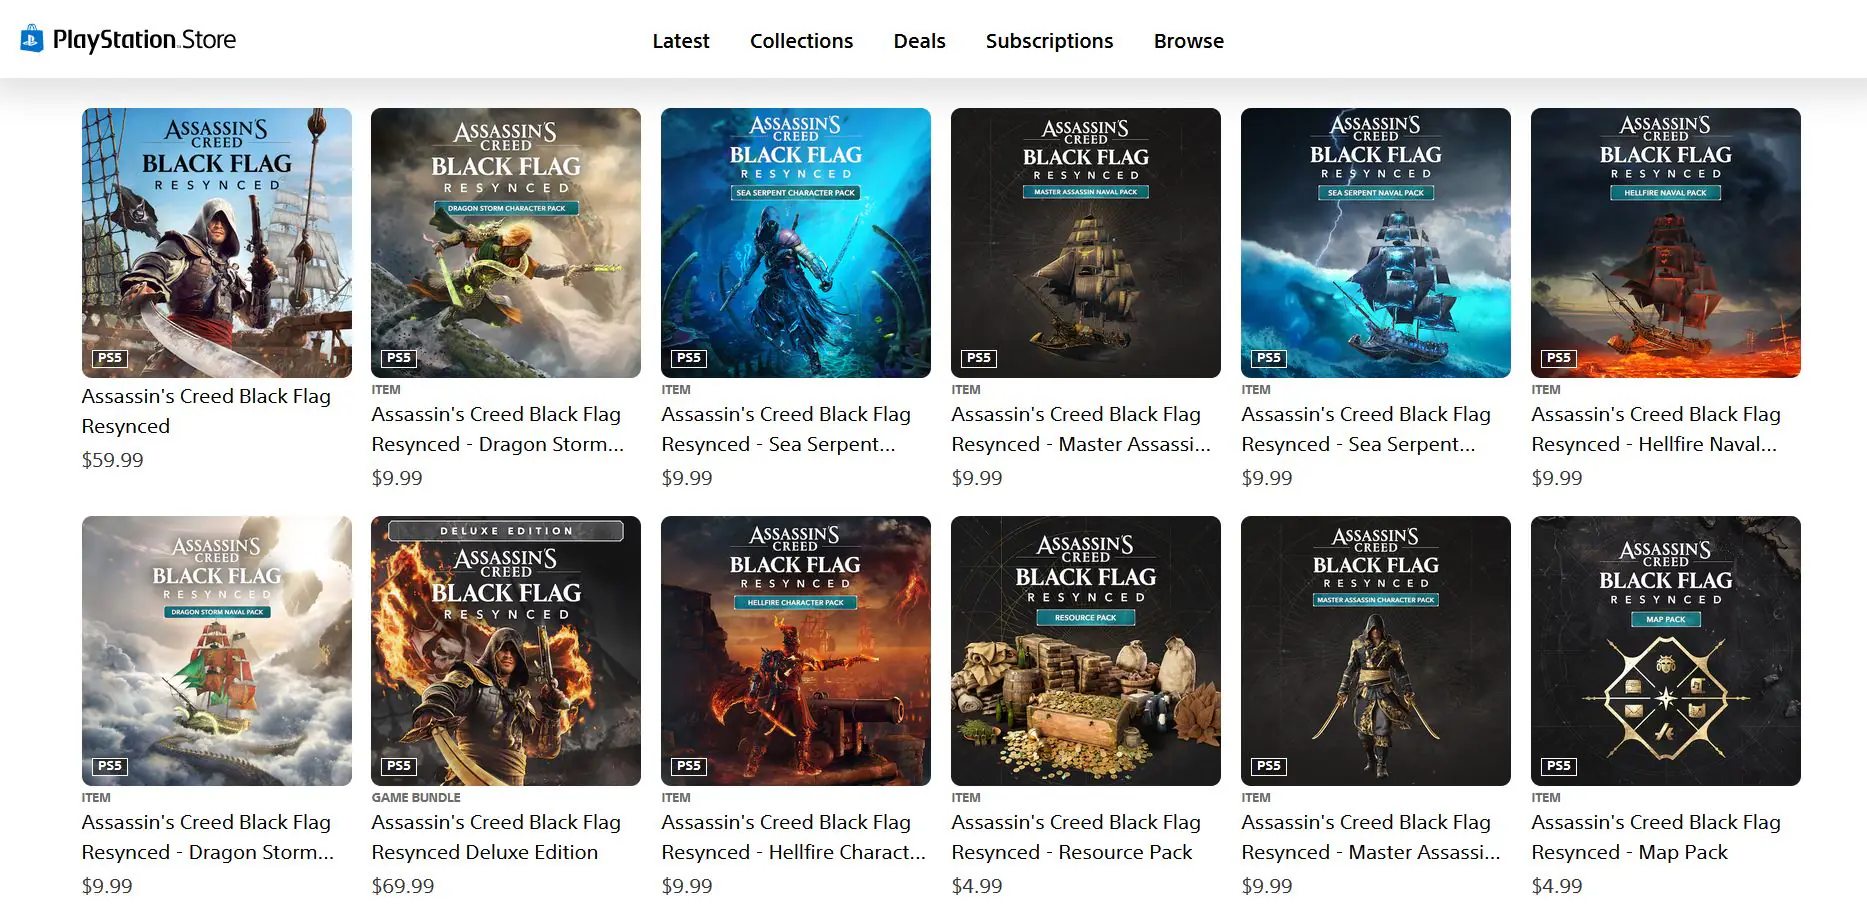Go to the Deals section

919,41
